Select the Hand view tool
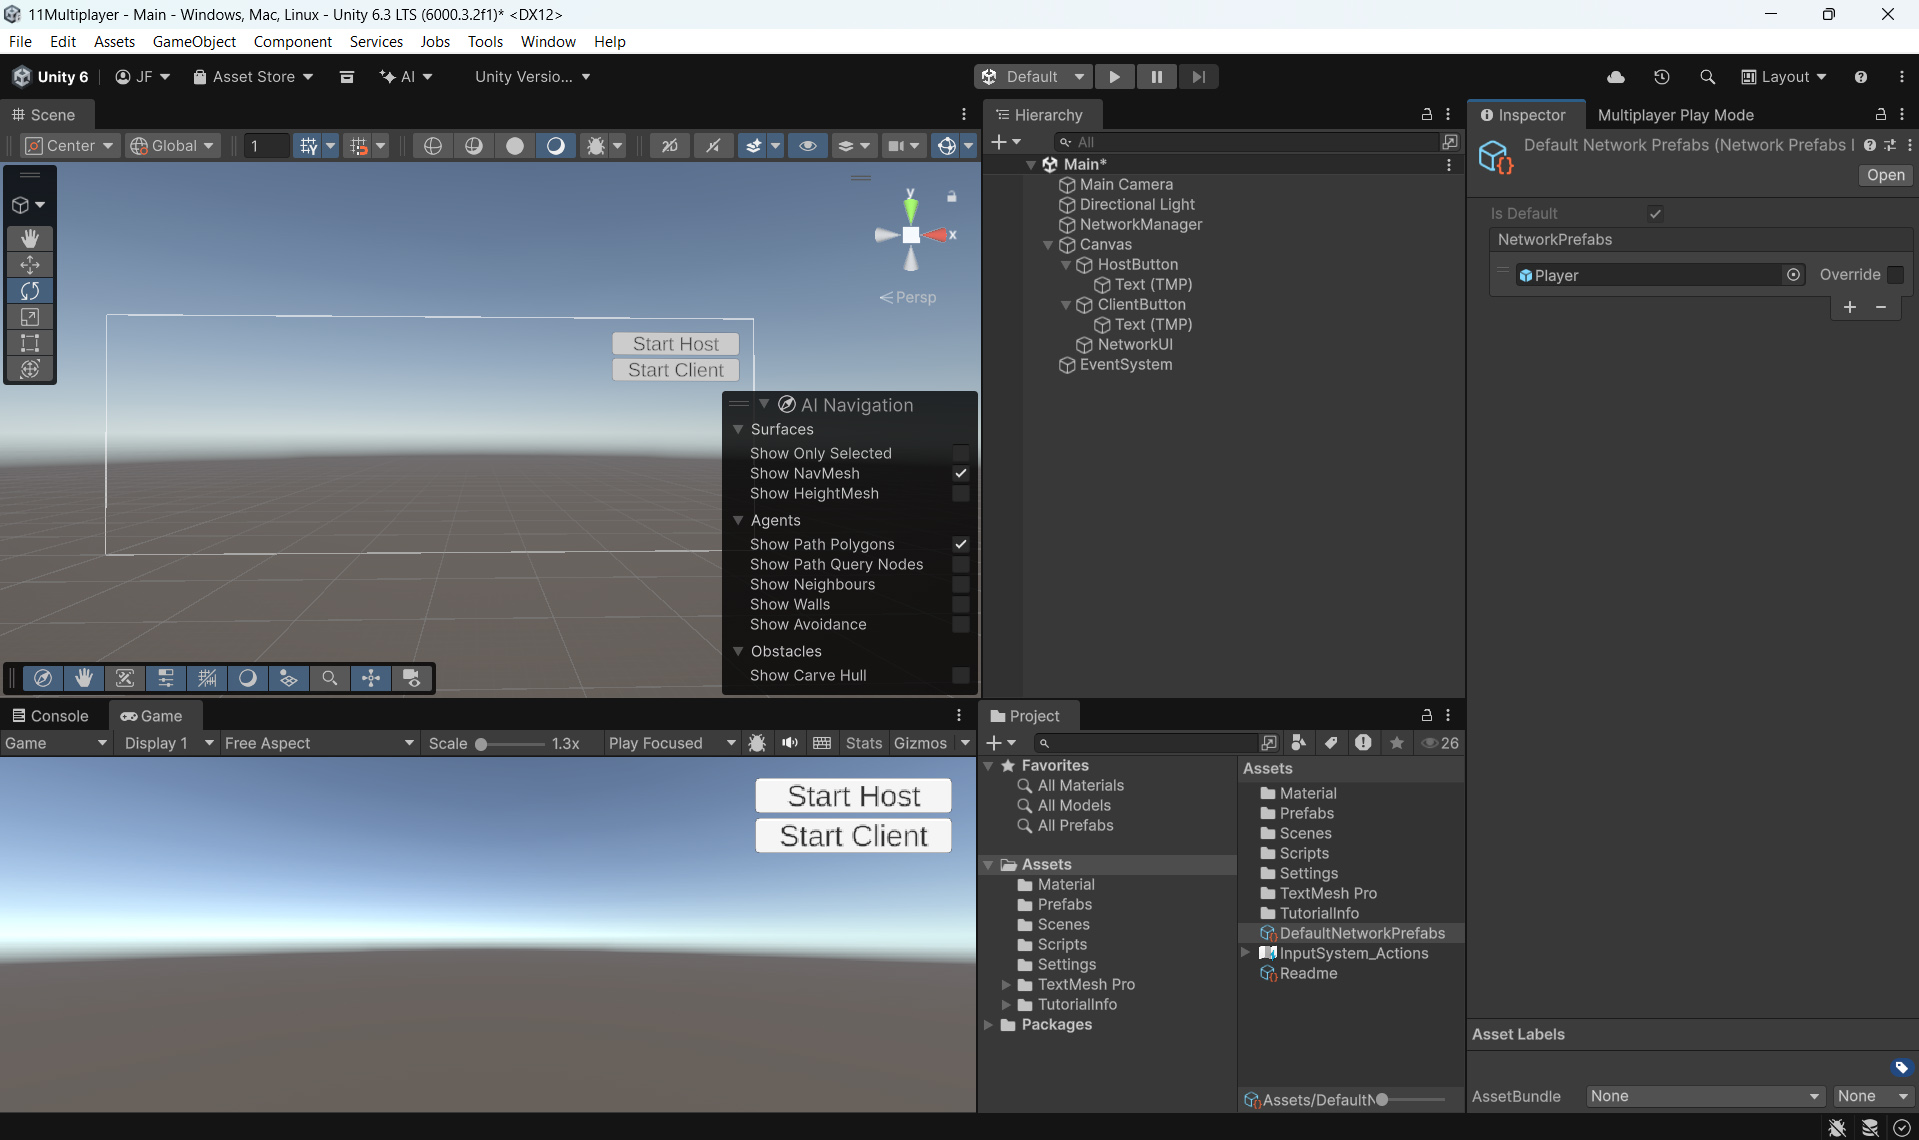The image size is (1919, 1140). (30, 238)
